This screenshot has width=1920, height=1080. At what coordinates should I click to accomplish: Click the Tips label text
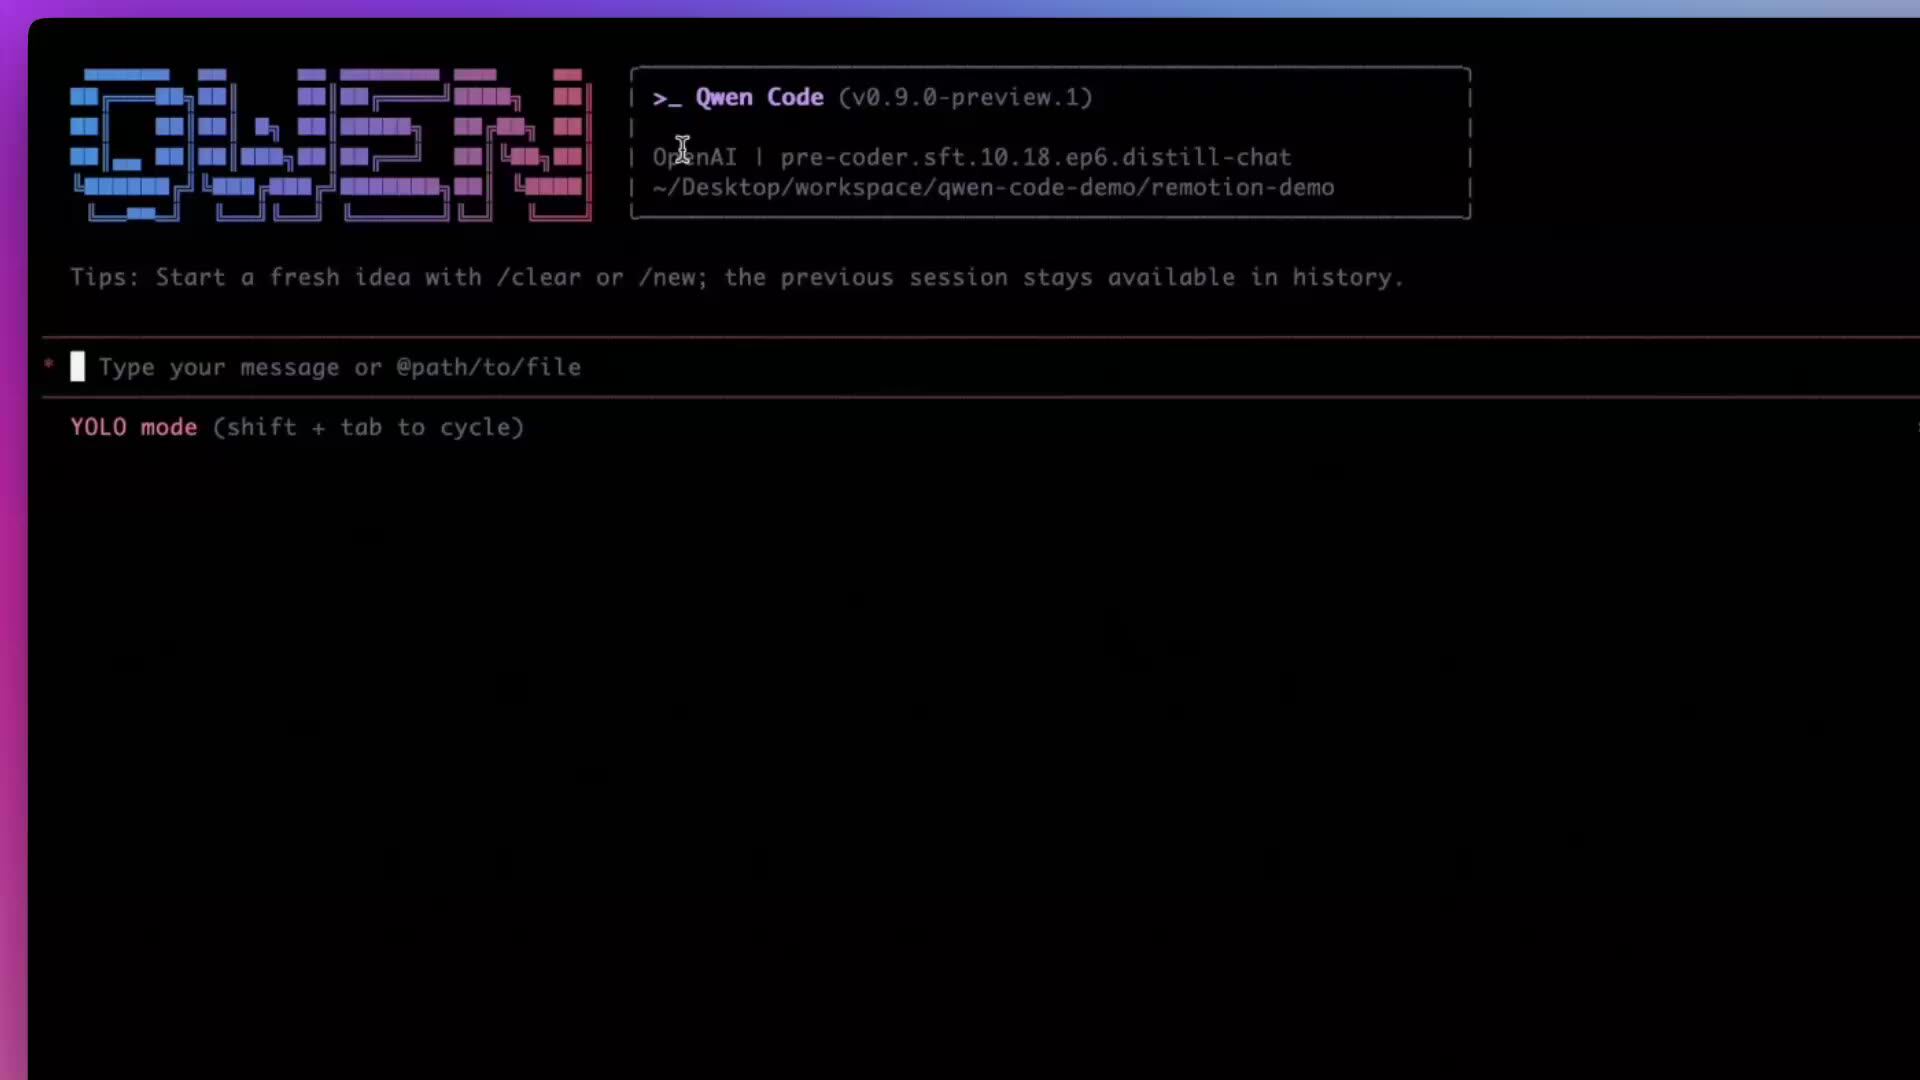pos(103,277)
